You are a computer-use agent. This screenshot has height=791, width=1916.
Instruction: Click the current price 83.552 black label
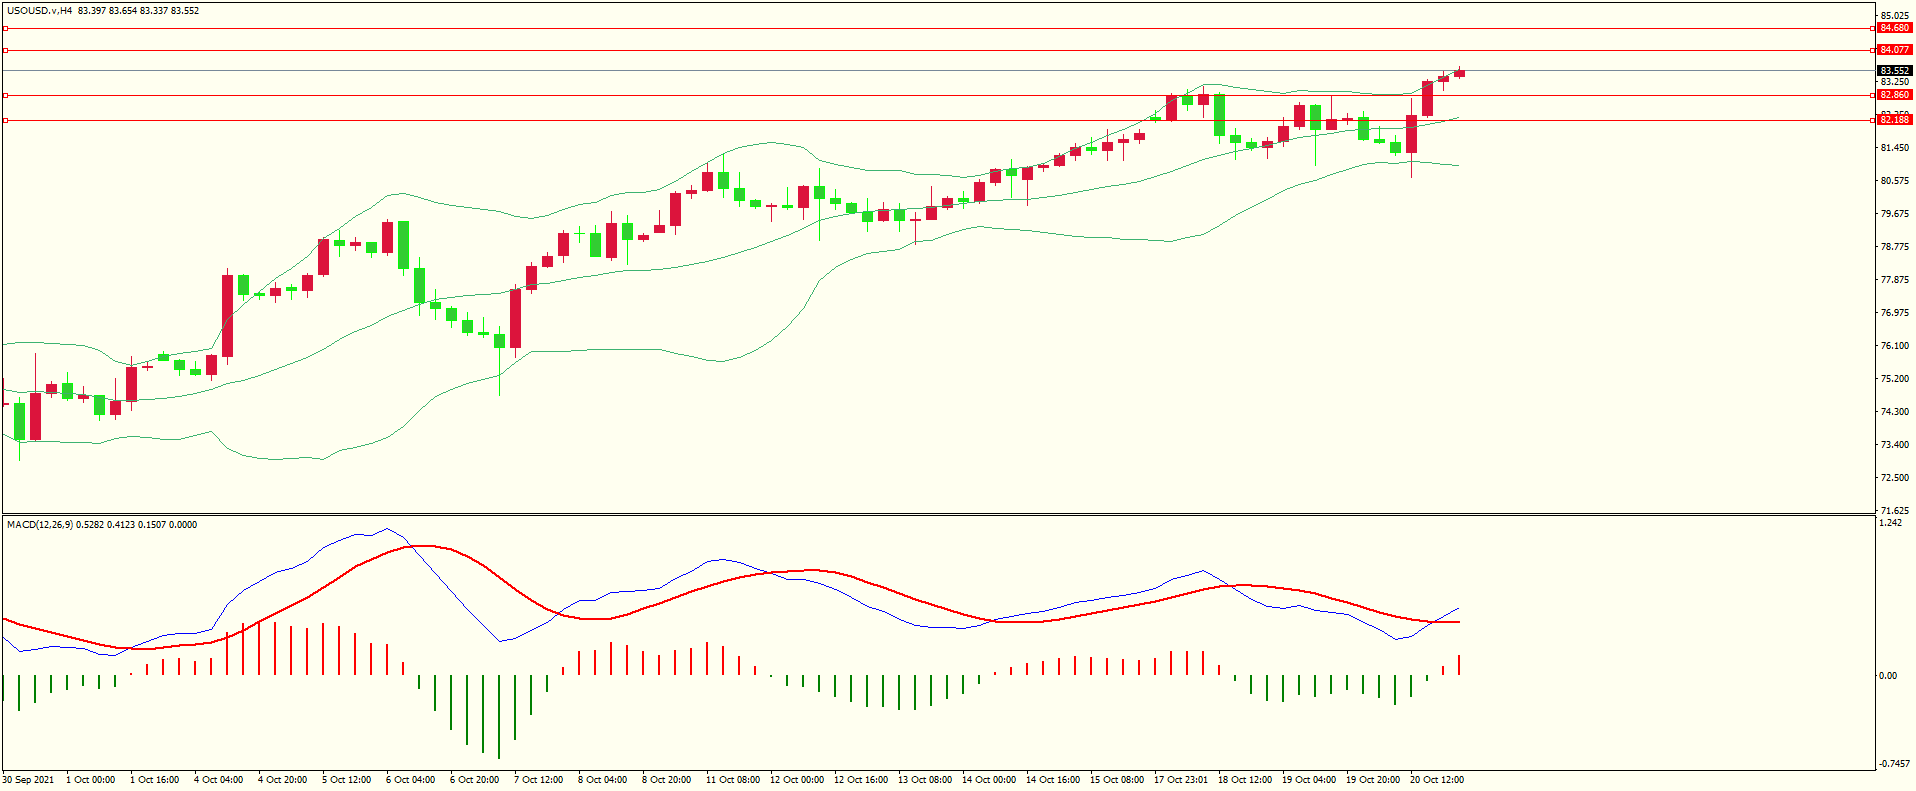pyautogui.click(x=1894, y=71)
